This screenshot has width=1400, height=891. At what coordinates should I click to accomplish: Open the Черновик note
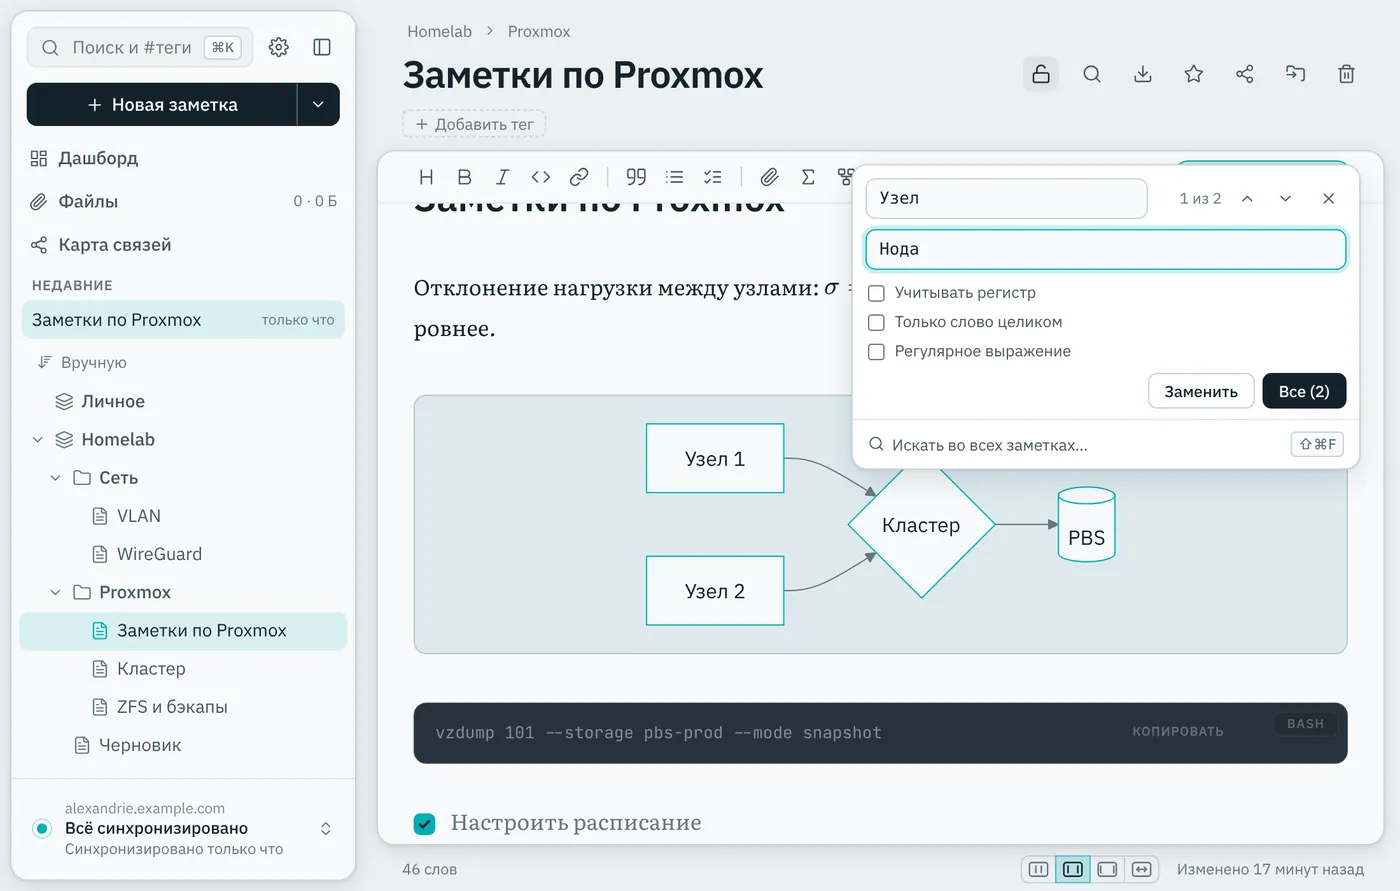[183, 745]
